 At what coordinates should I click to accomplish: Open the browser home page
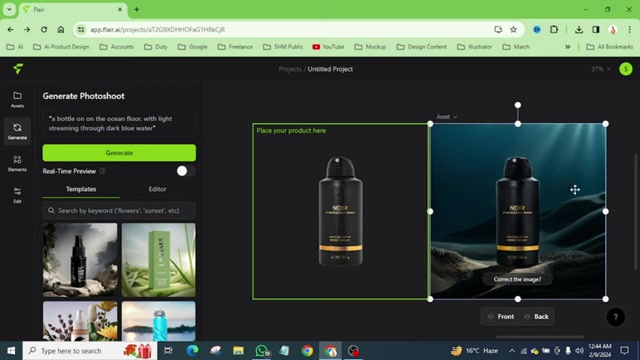tap(61, 29)
